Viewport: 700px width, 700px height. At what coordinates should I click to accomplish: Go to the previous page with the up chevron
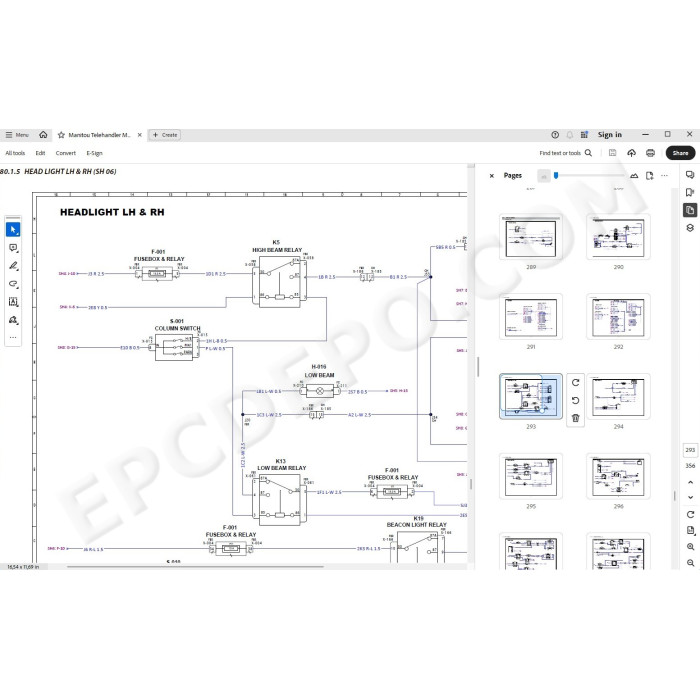690,483
